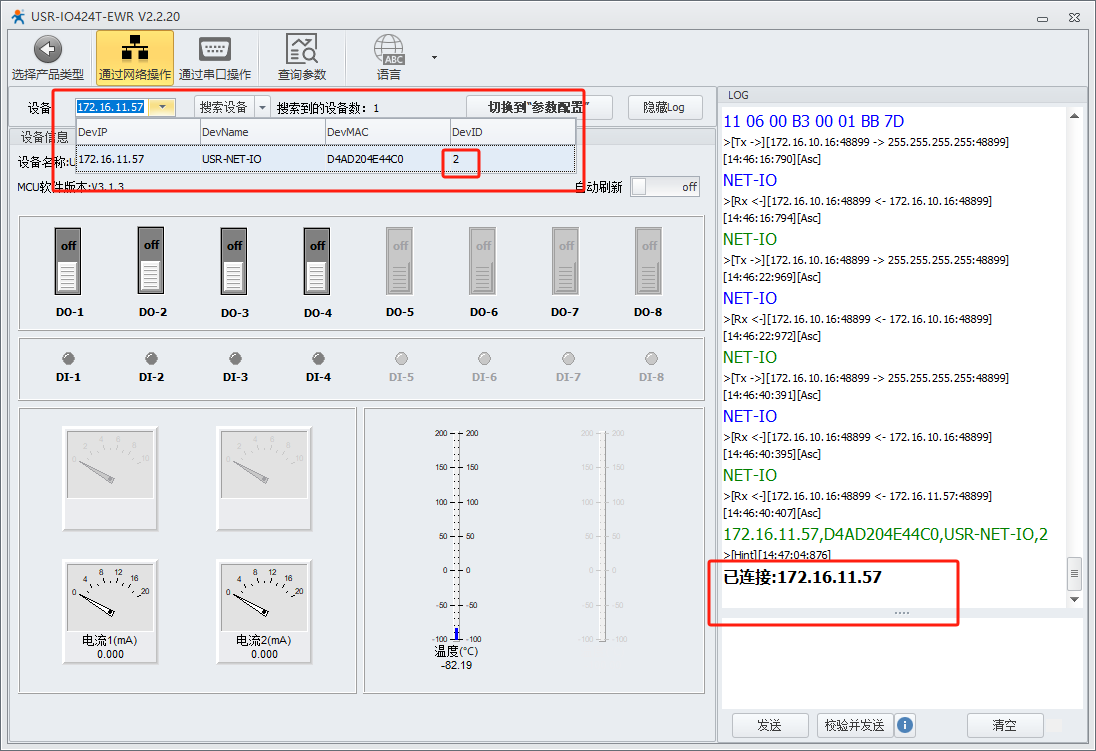Select the network operation icon
1096x751 pixels.
tap(134, 50)
